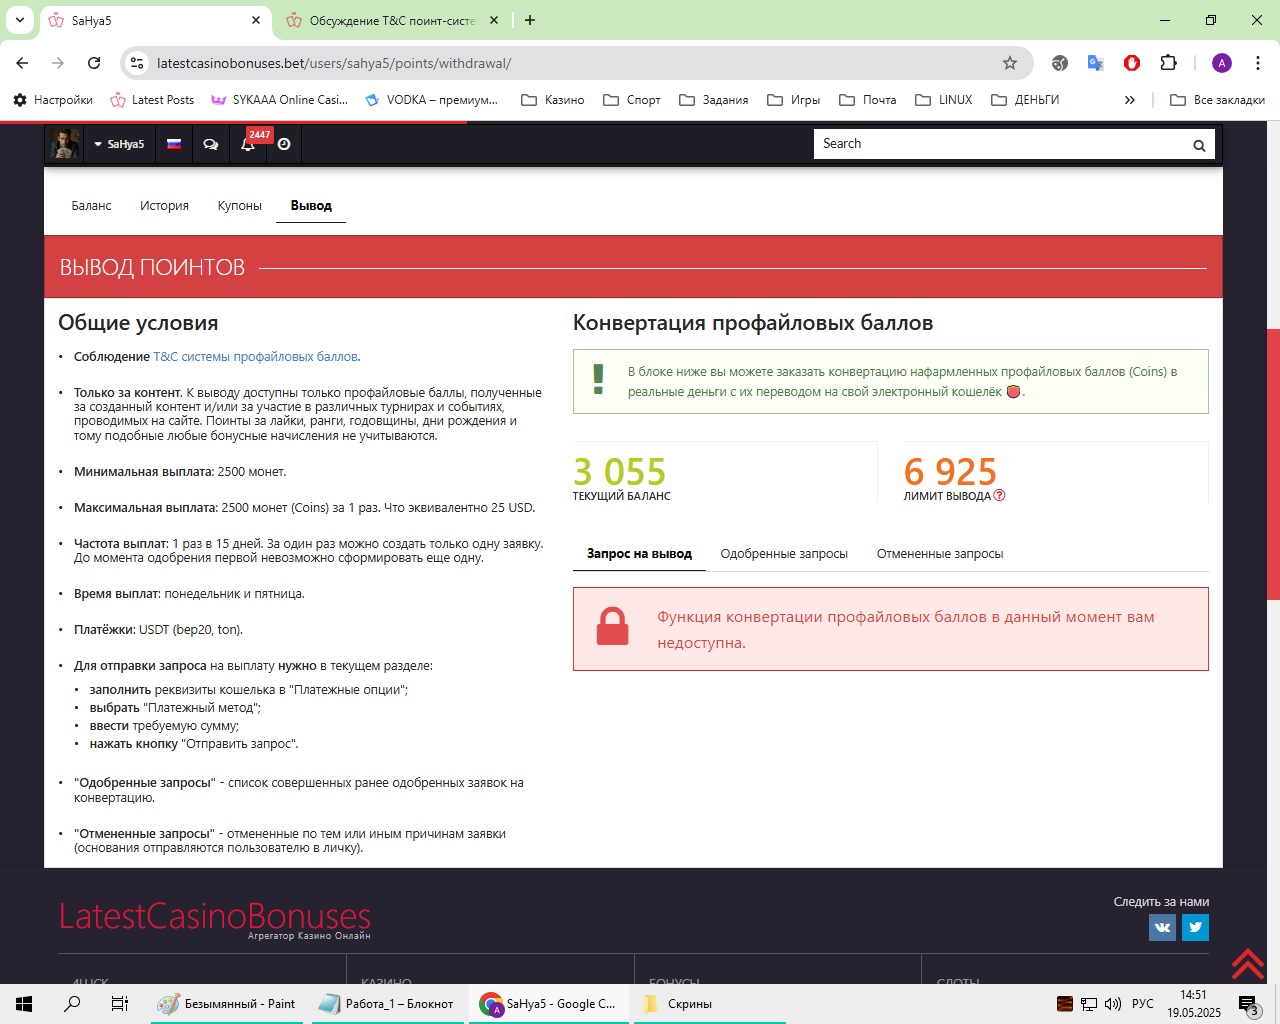
Task: Click the Russian flag language icon
Action: tap(174, 144)
